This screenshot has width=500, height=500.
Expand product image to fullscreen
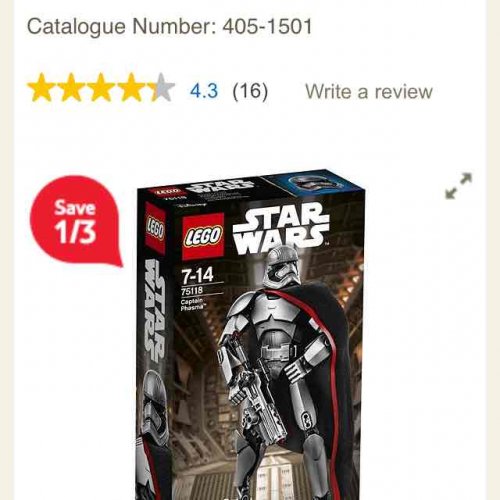(x=459, y=186)
